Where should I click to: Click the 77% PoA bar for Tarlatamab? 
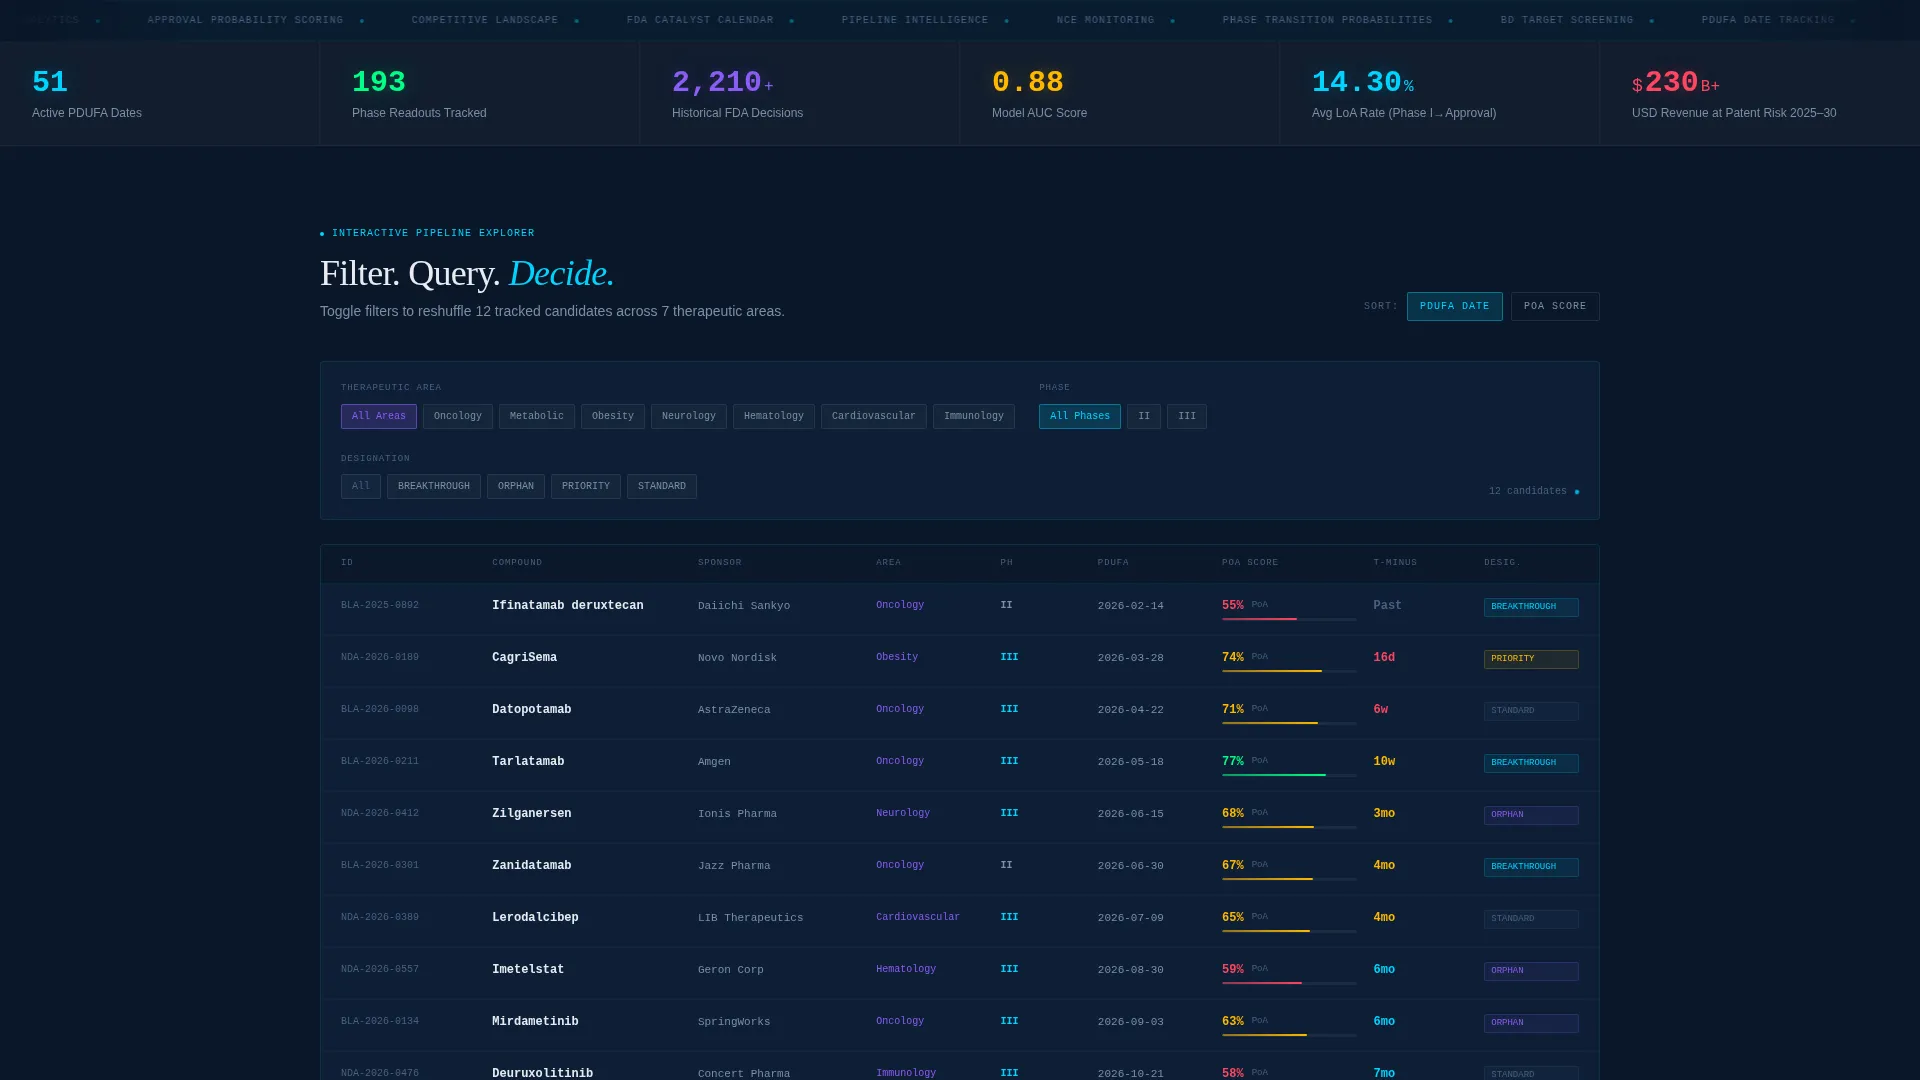tap(1288, 775)
